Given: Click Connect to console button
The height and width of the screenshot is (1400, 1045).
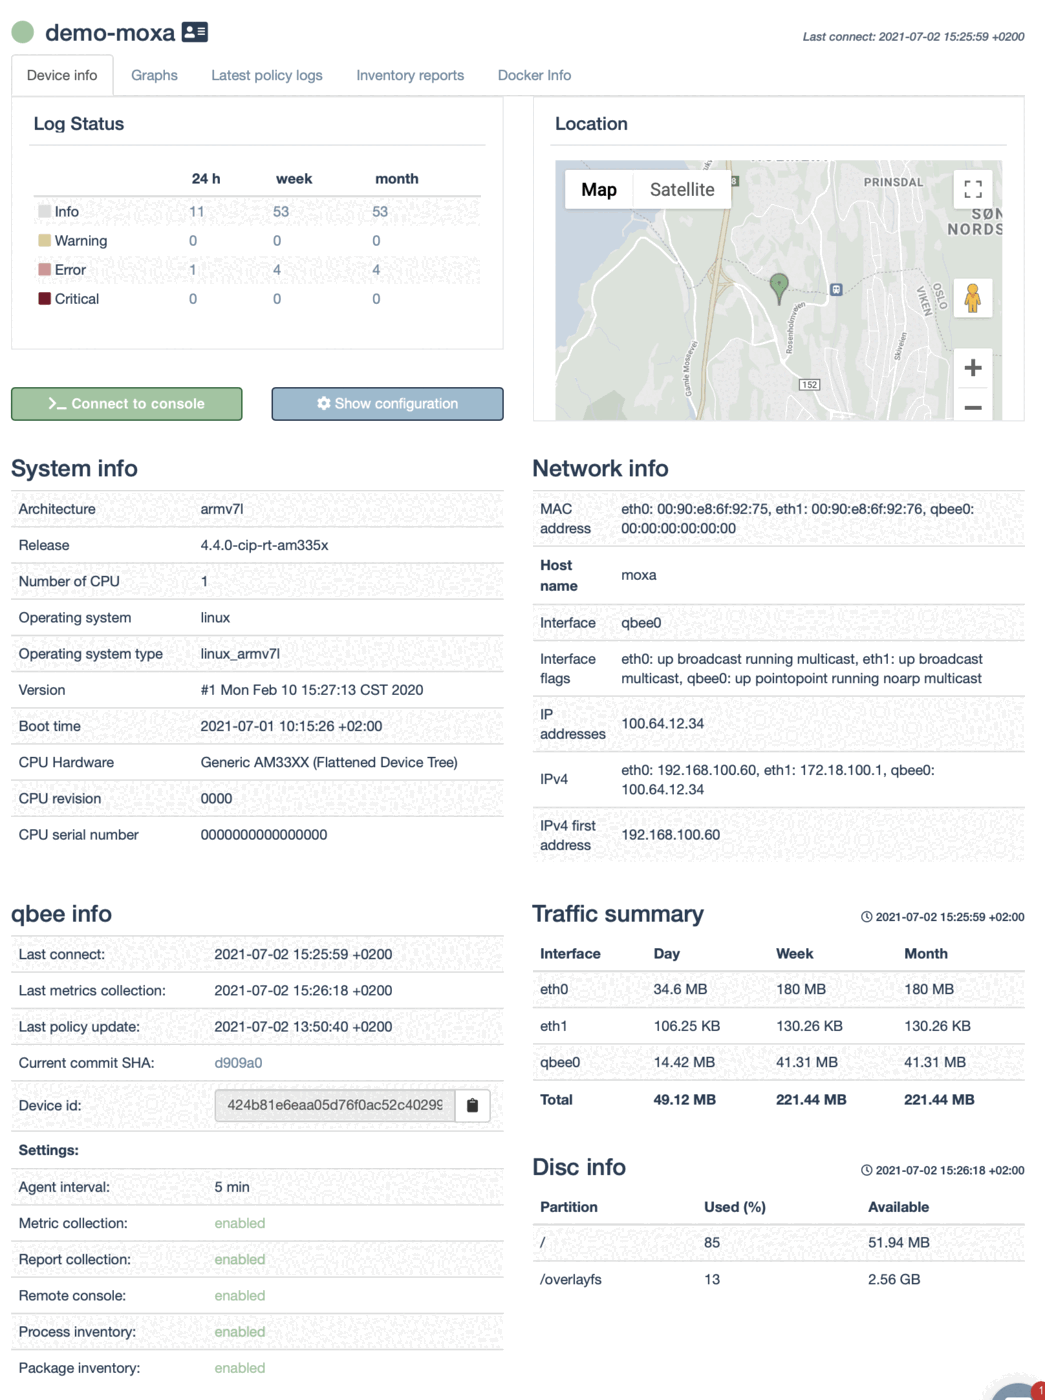Looking at the screenshot, I should coord(127,404).
